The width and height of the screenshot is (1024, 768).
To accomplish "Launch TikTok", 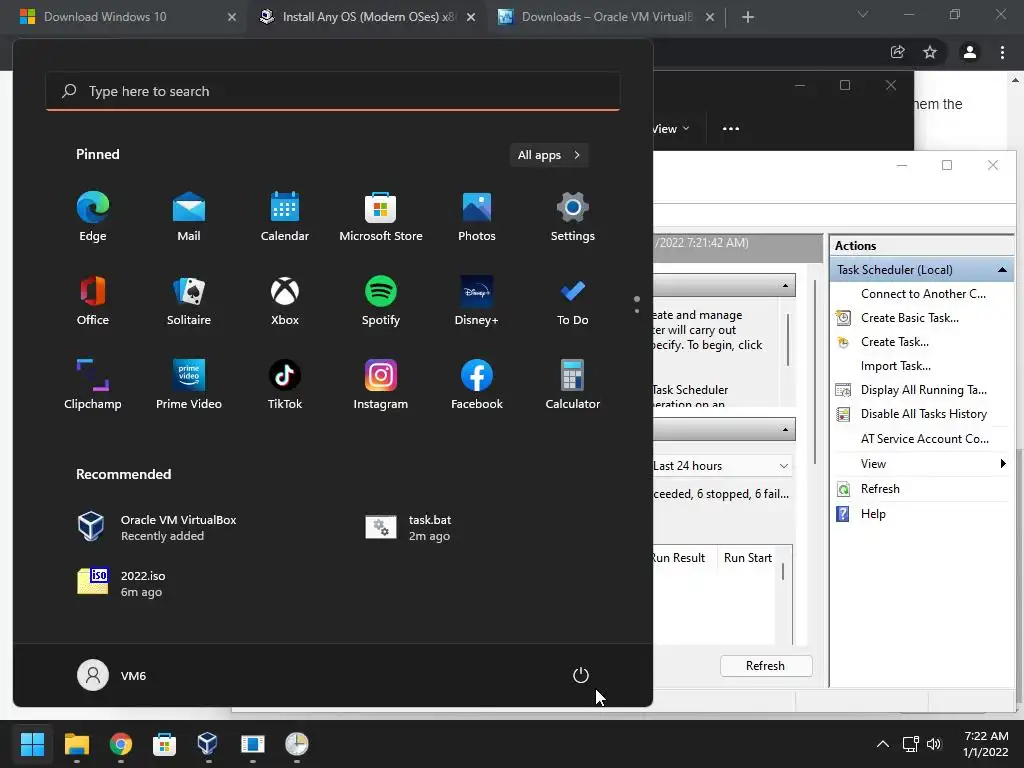I will point(285,385).
